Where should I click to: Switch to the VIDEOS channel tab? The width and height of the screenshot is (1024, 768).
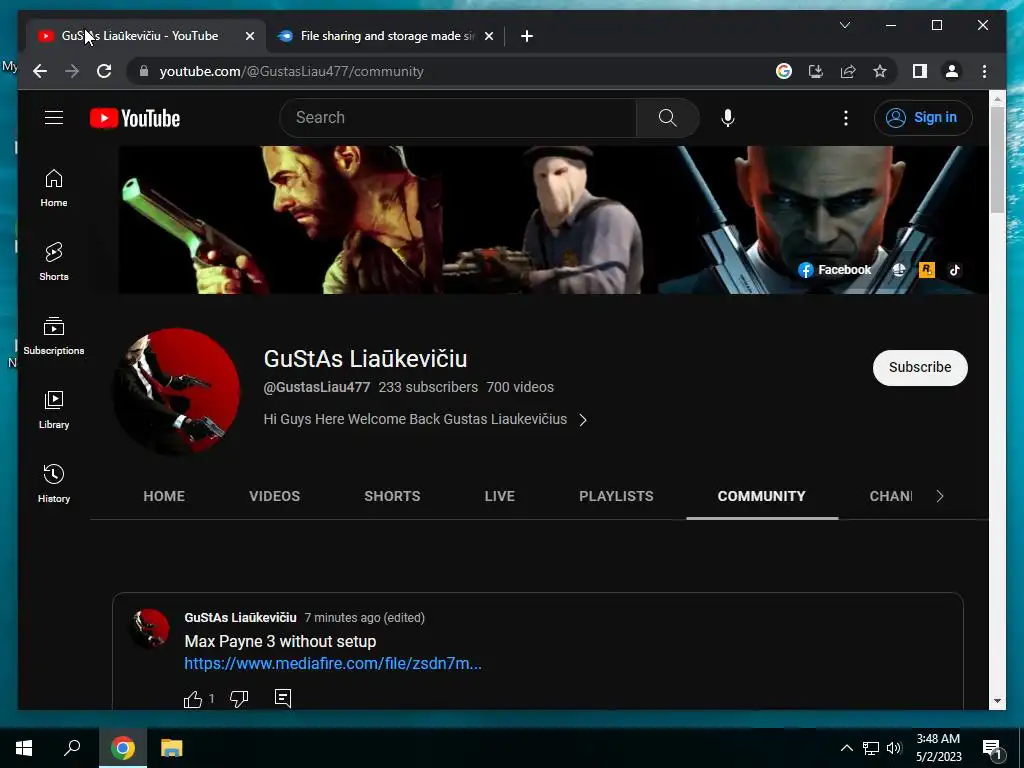coord(274,496)
